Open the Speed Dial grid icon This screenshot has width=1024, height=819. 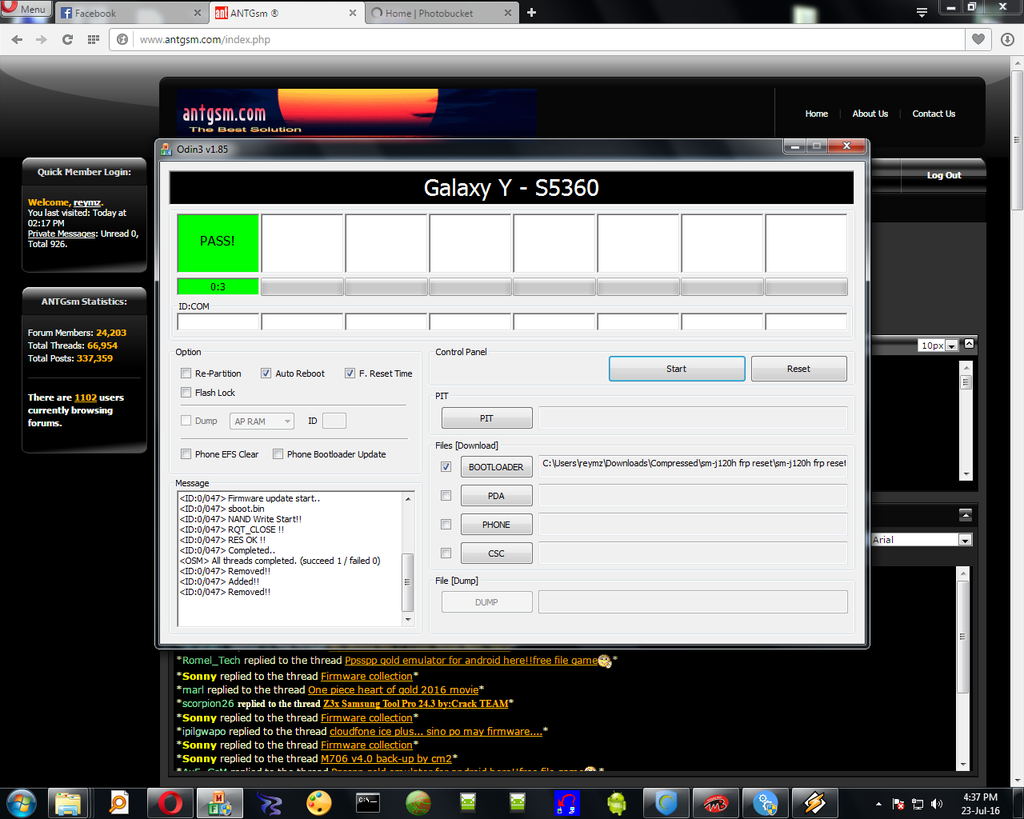point(93,40)
